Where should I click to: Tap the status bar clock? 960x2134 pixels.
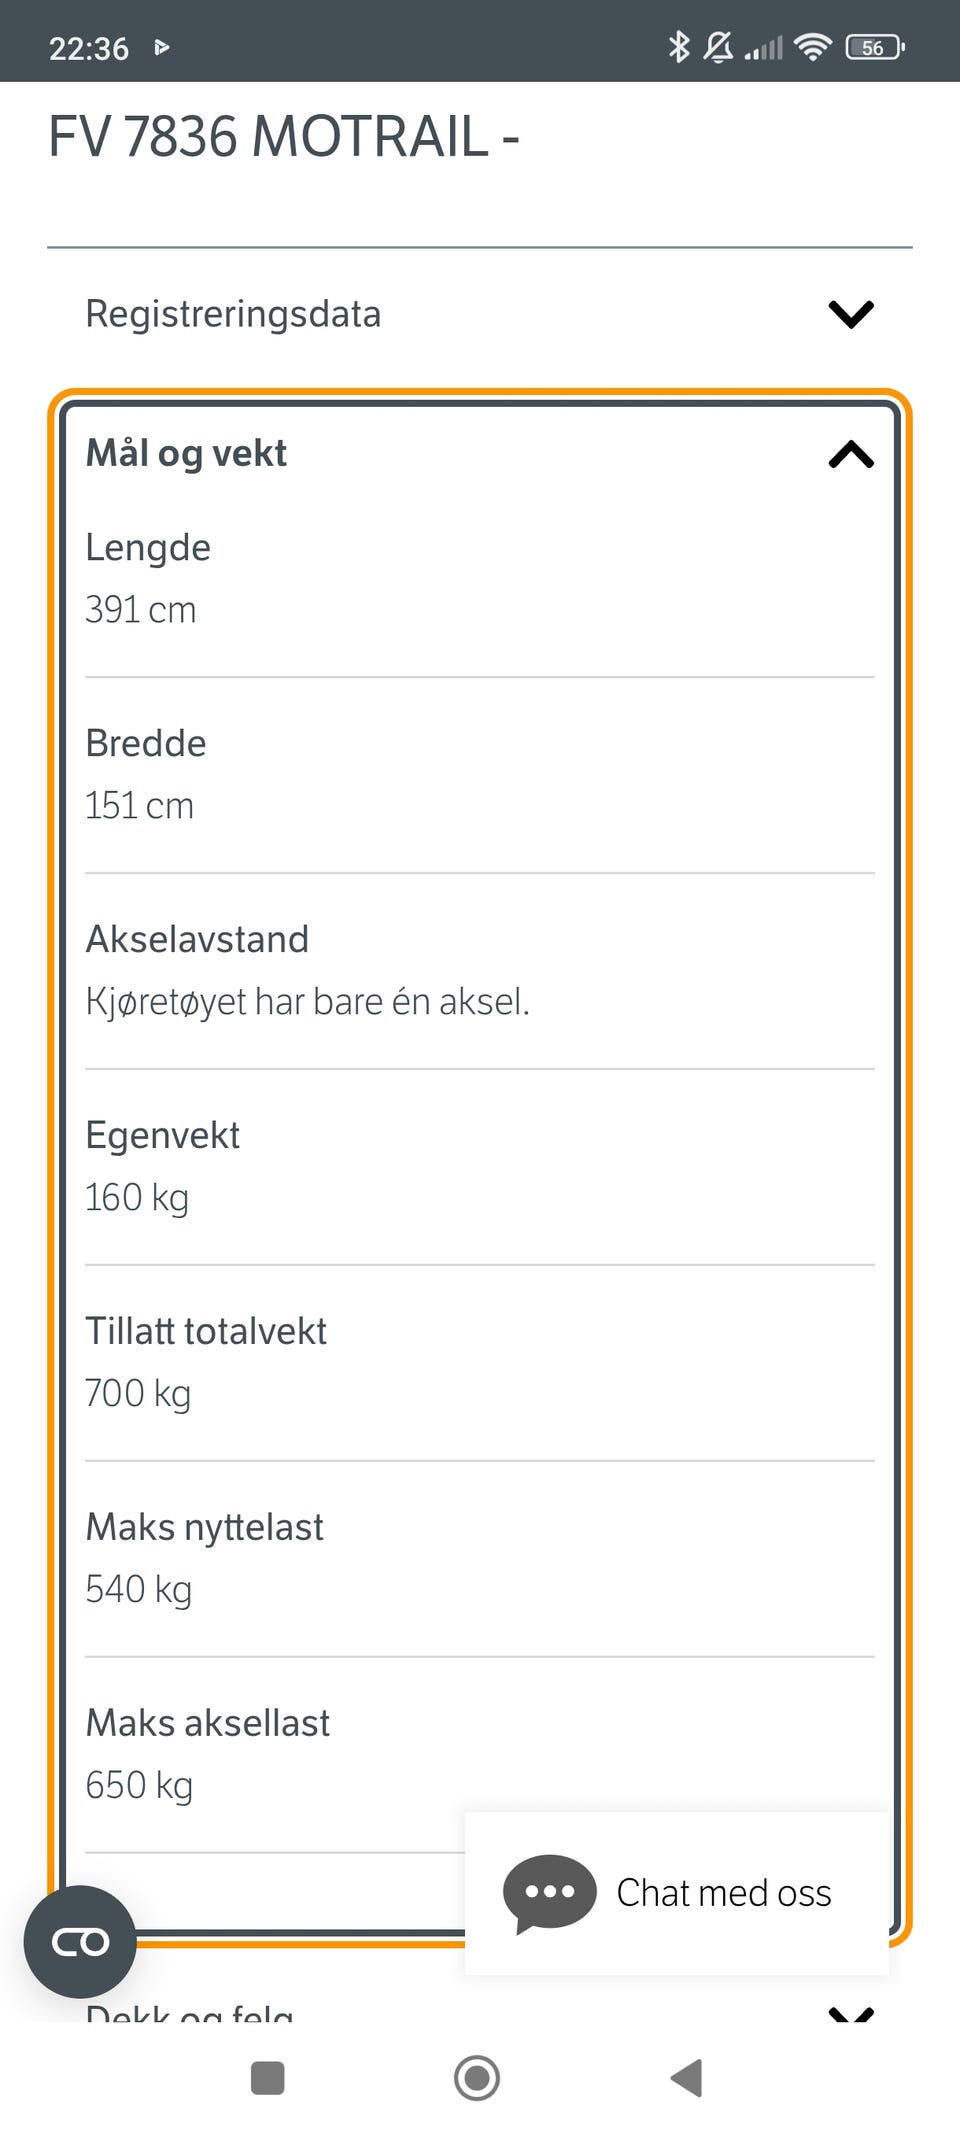pos(89,48)
